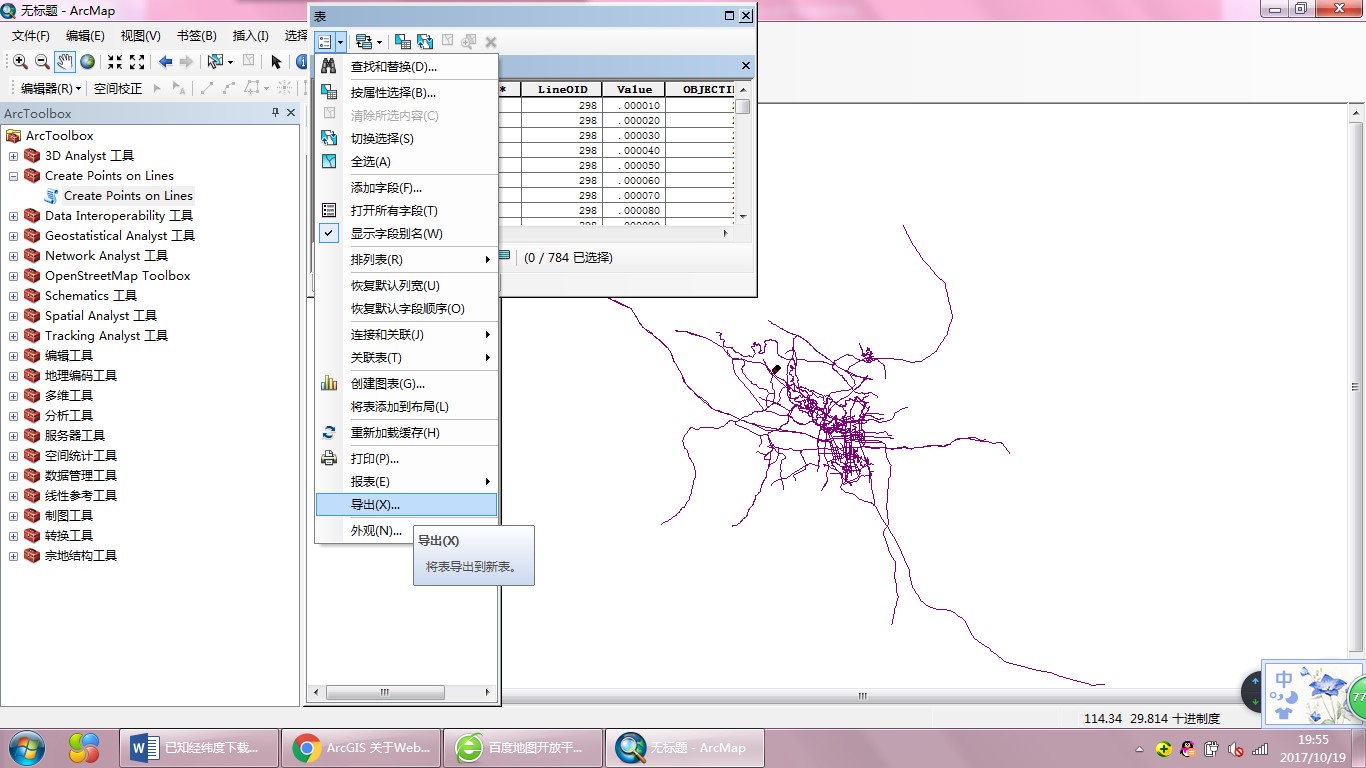Open the 排列表(R) submenu
This screenshot has width=1366, height=768.
click(x=406, y=259)
